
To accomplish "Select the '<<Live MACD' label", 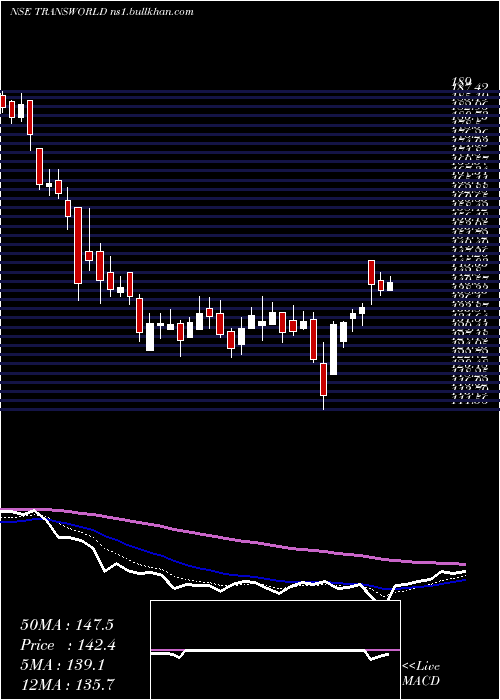I will (x=421, y=674).
